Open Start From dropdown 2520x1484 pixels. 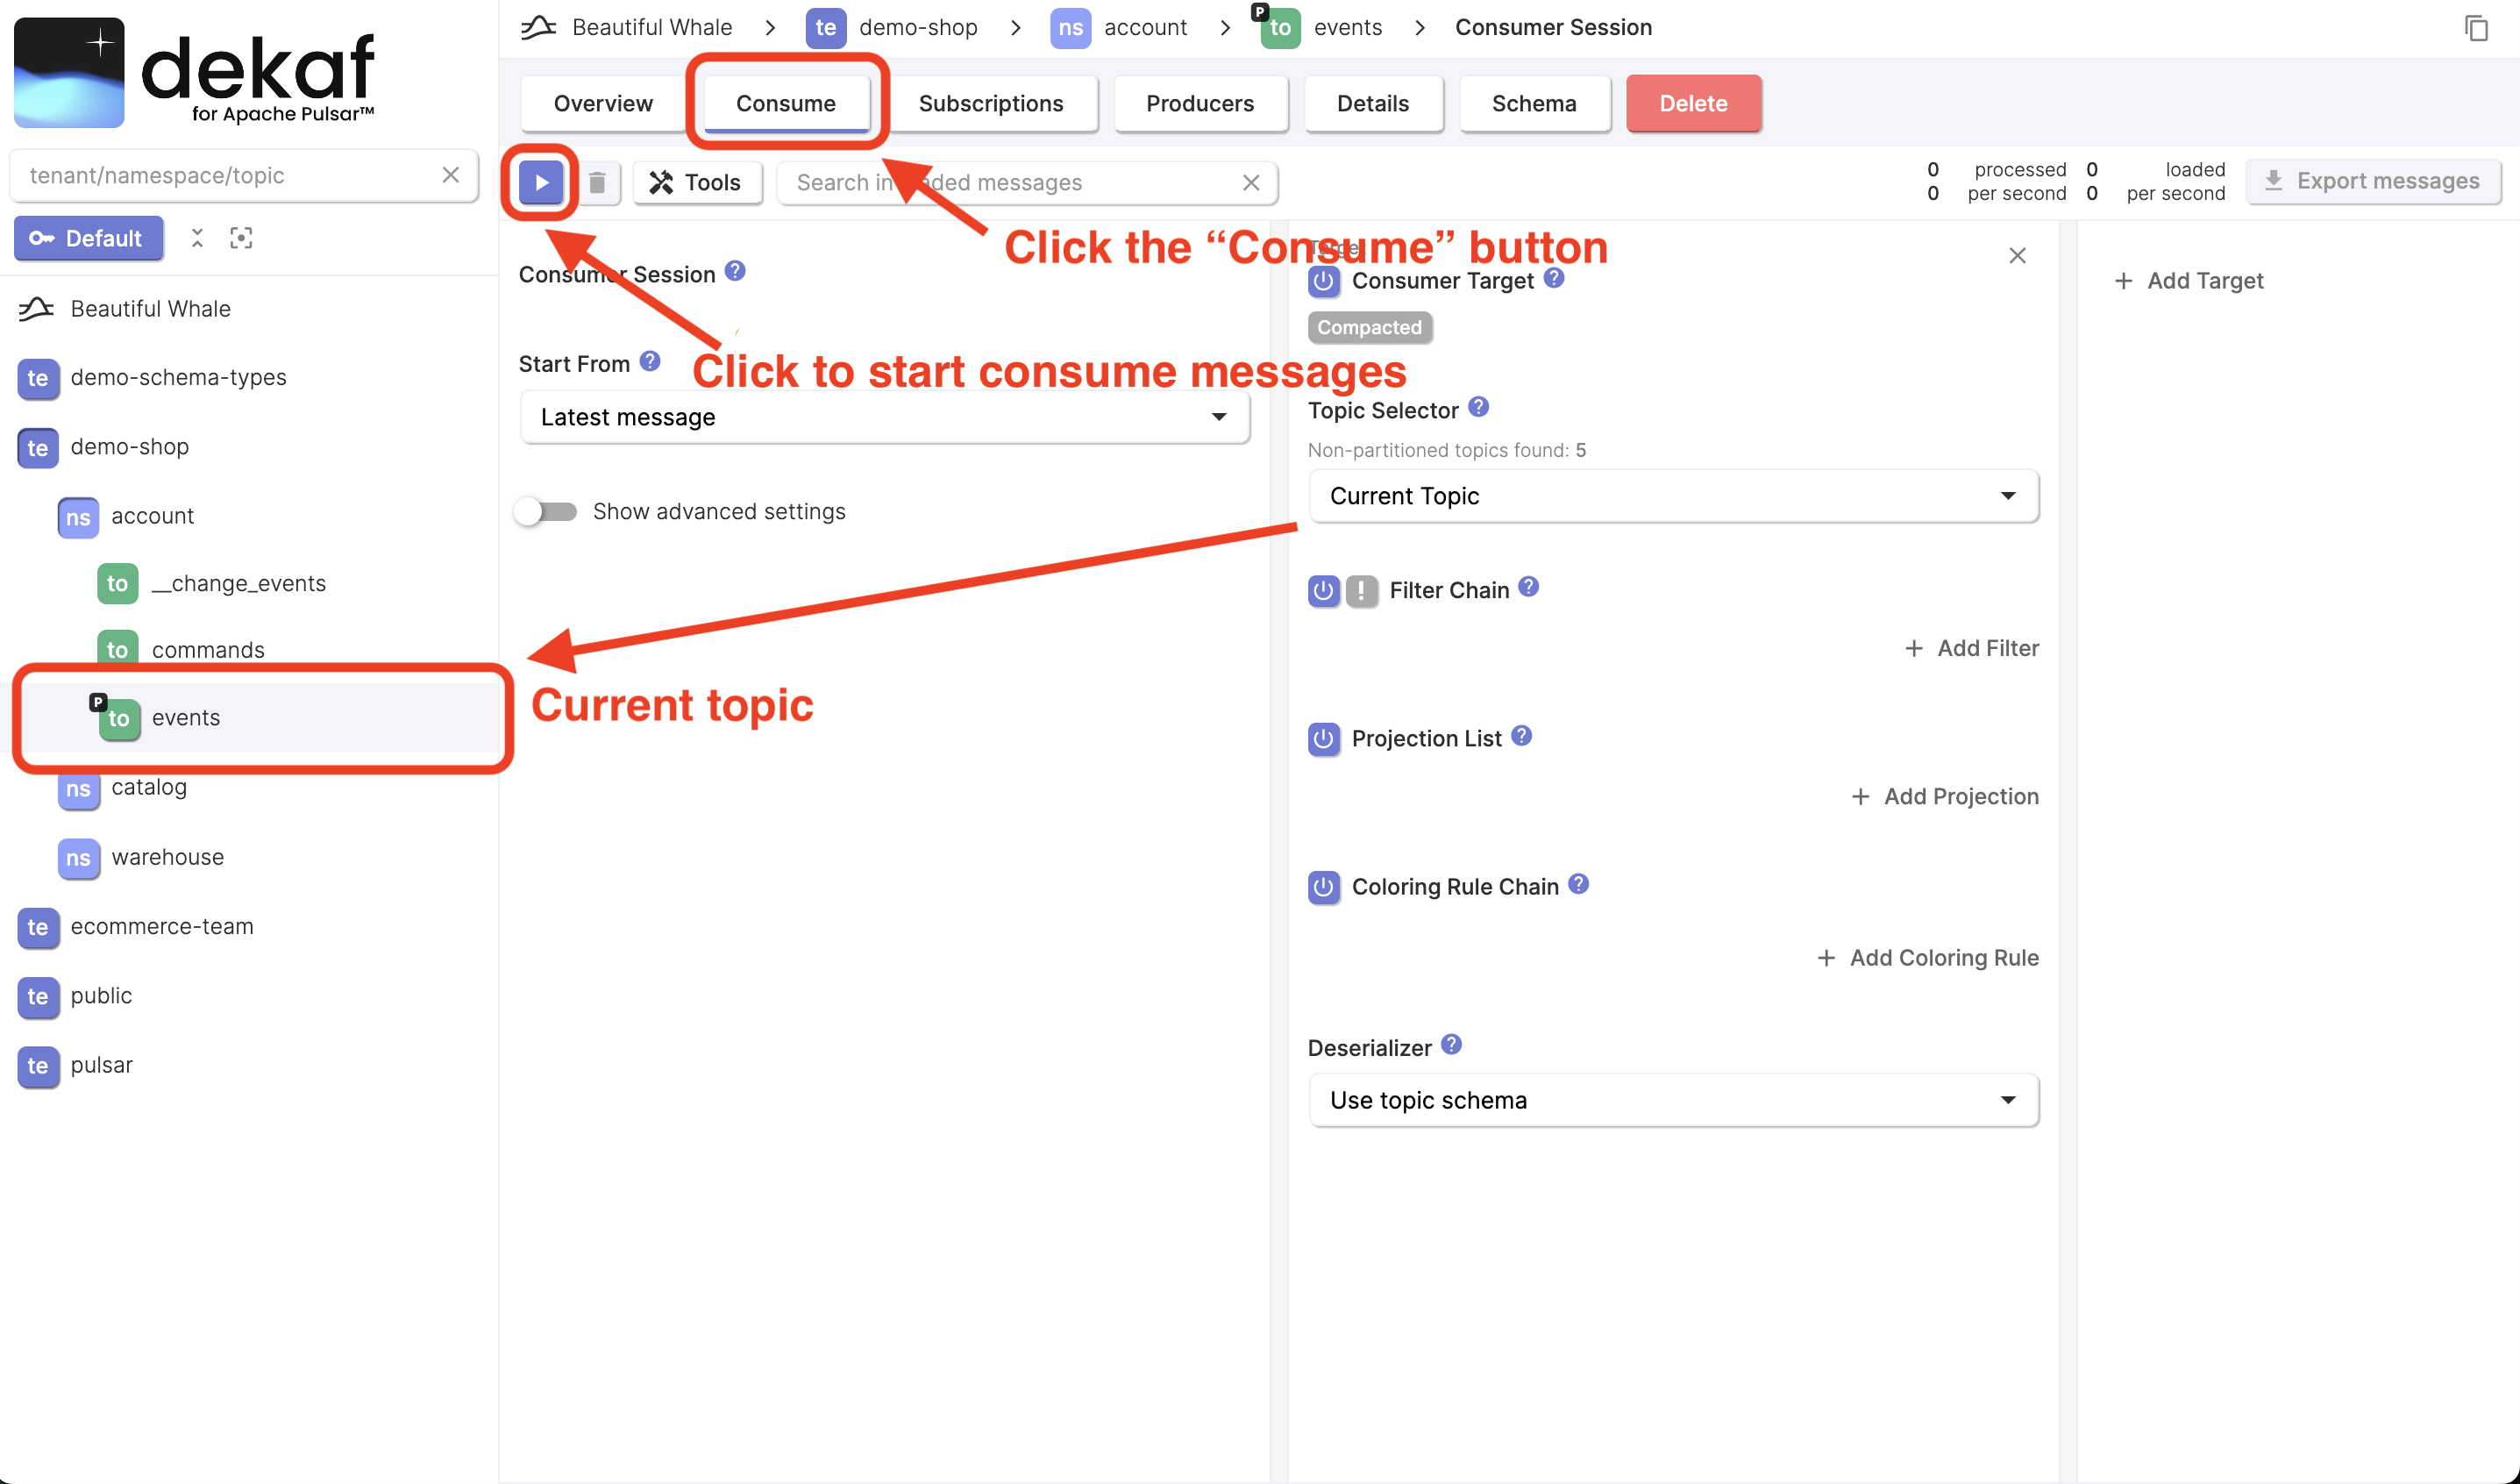click(885, 417)
